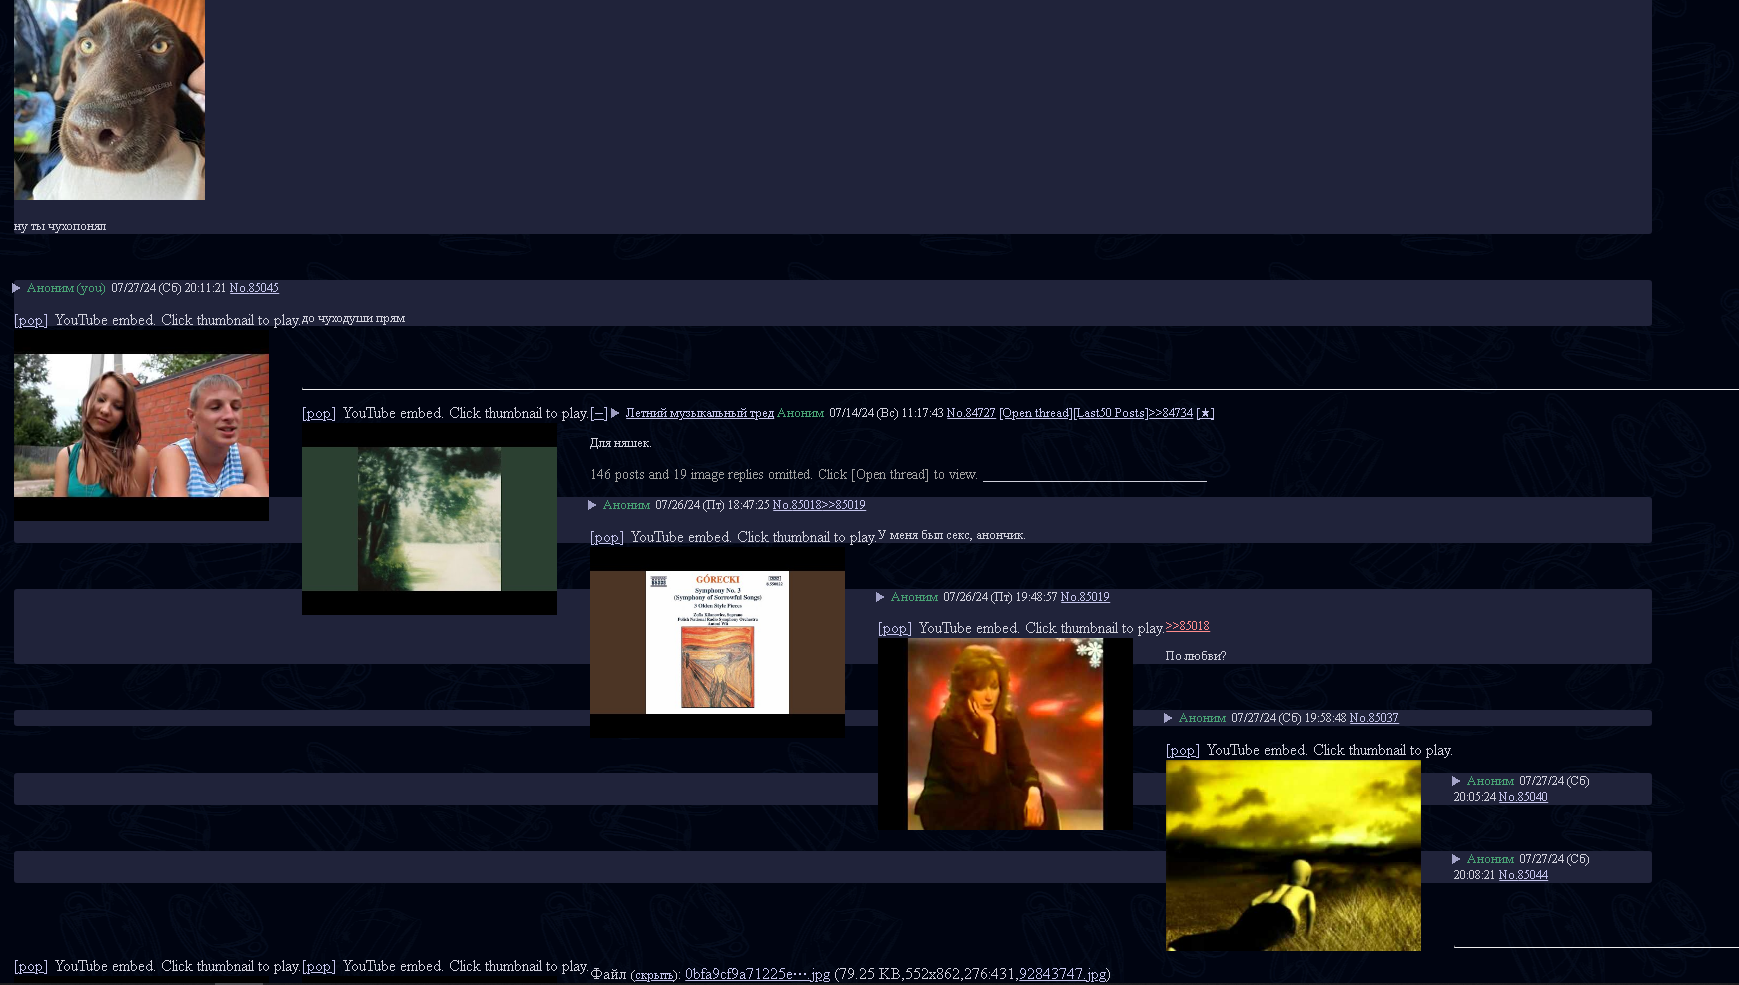Click [pop] above the red-haired woman video

[895, 628]
